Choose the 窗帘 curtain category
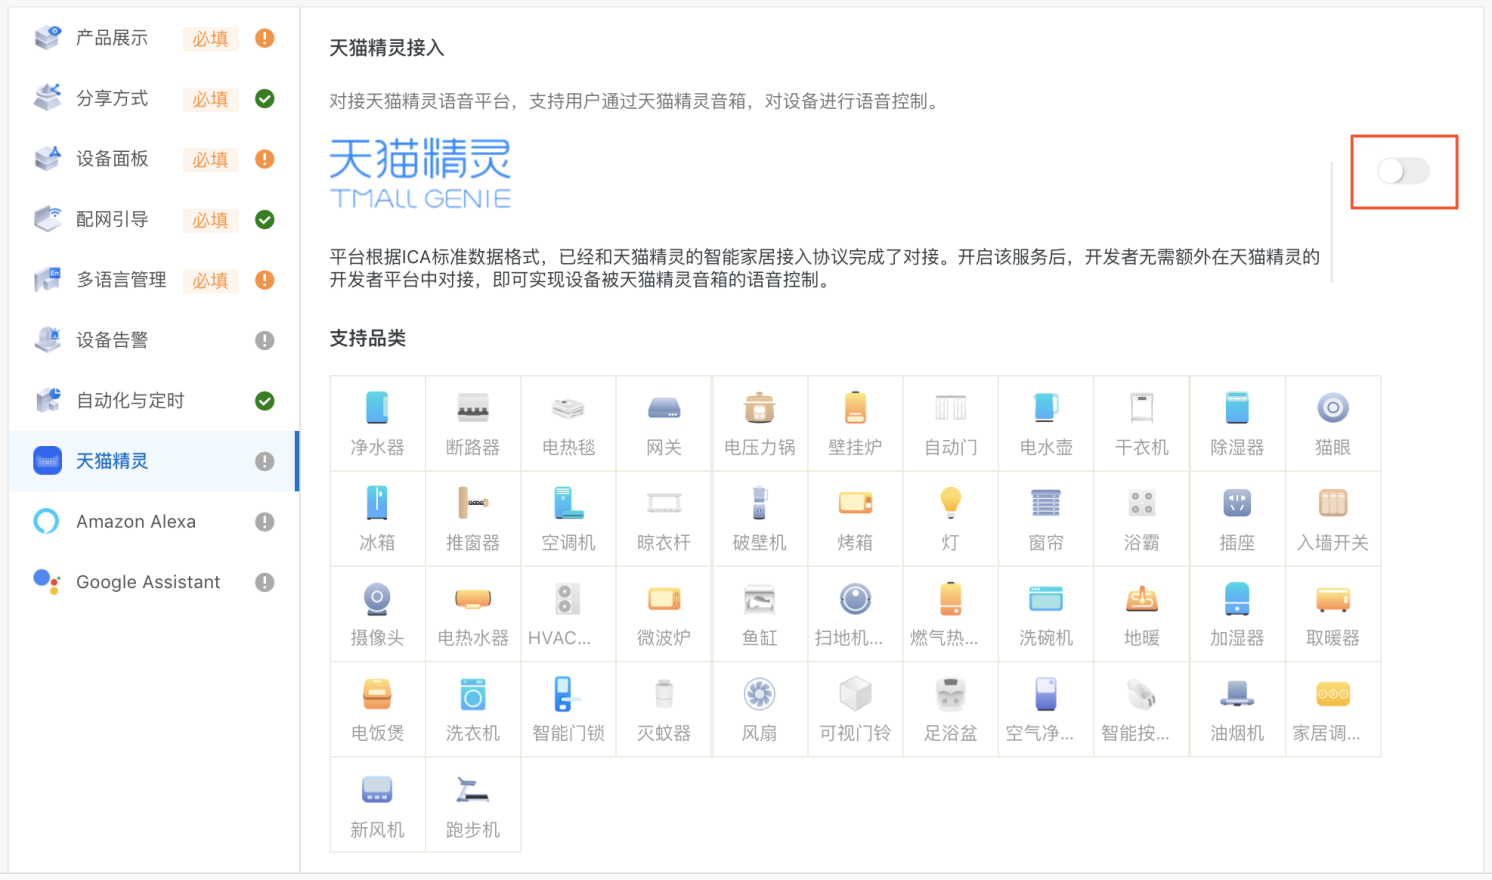The image size is (1492, 880). pyautogui.click(x=1046, y=518)
